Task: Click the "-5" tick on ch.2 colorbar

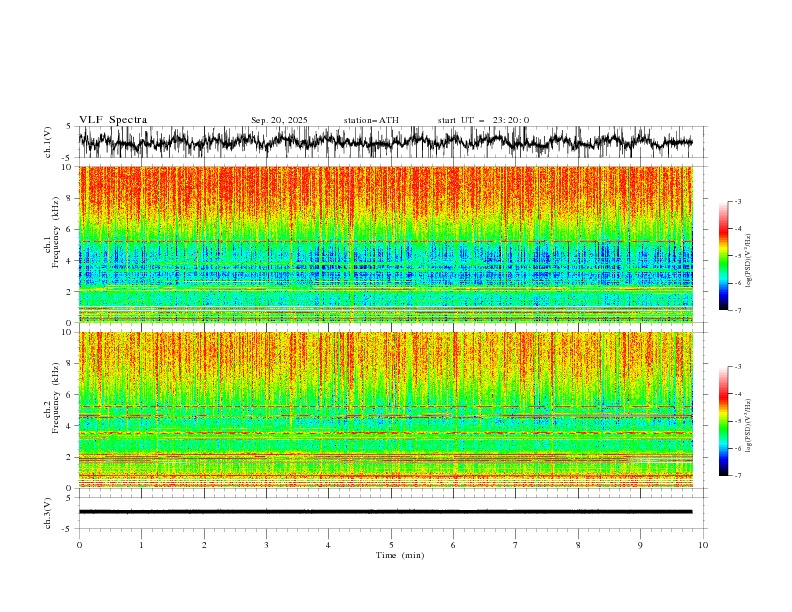Action: coord(737,421)
